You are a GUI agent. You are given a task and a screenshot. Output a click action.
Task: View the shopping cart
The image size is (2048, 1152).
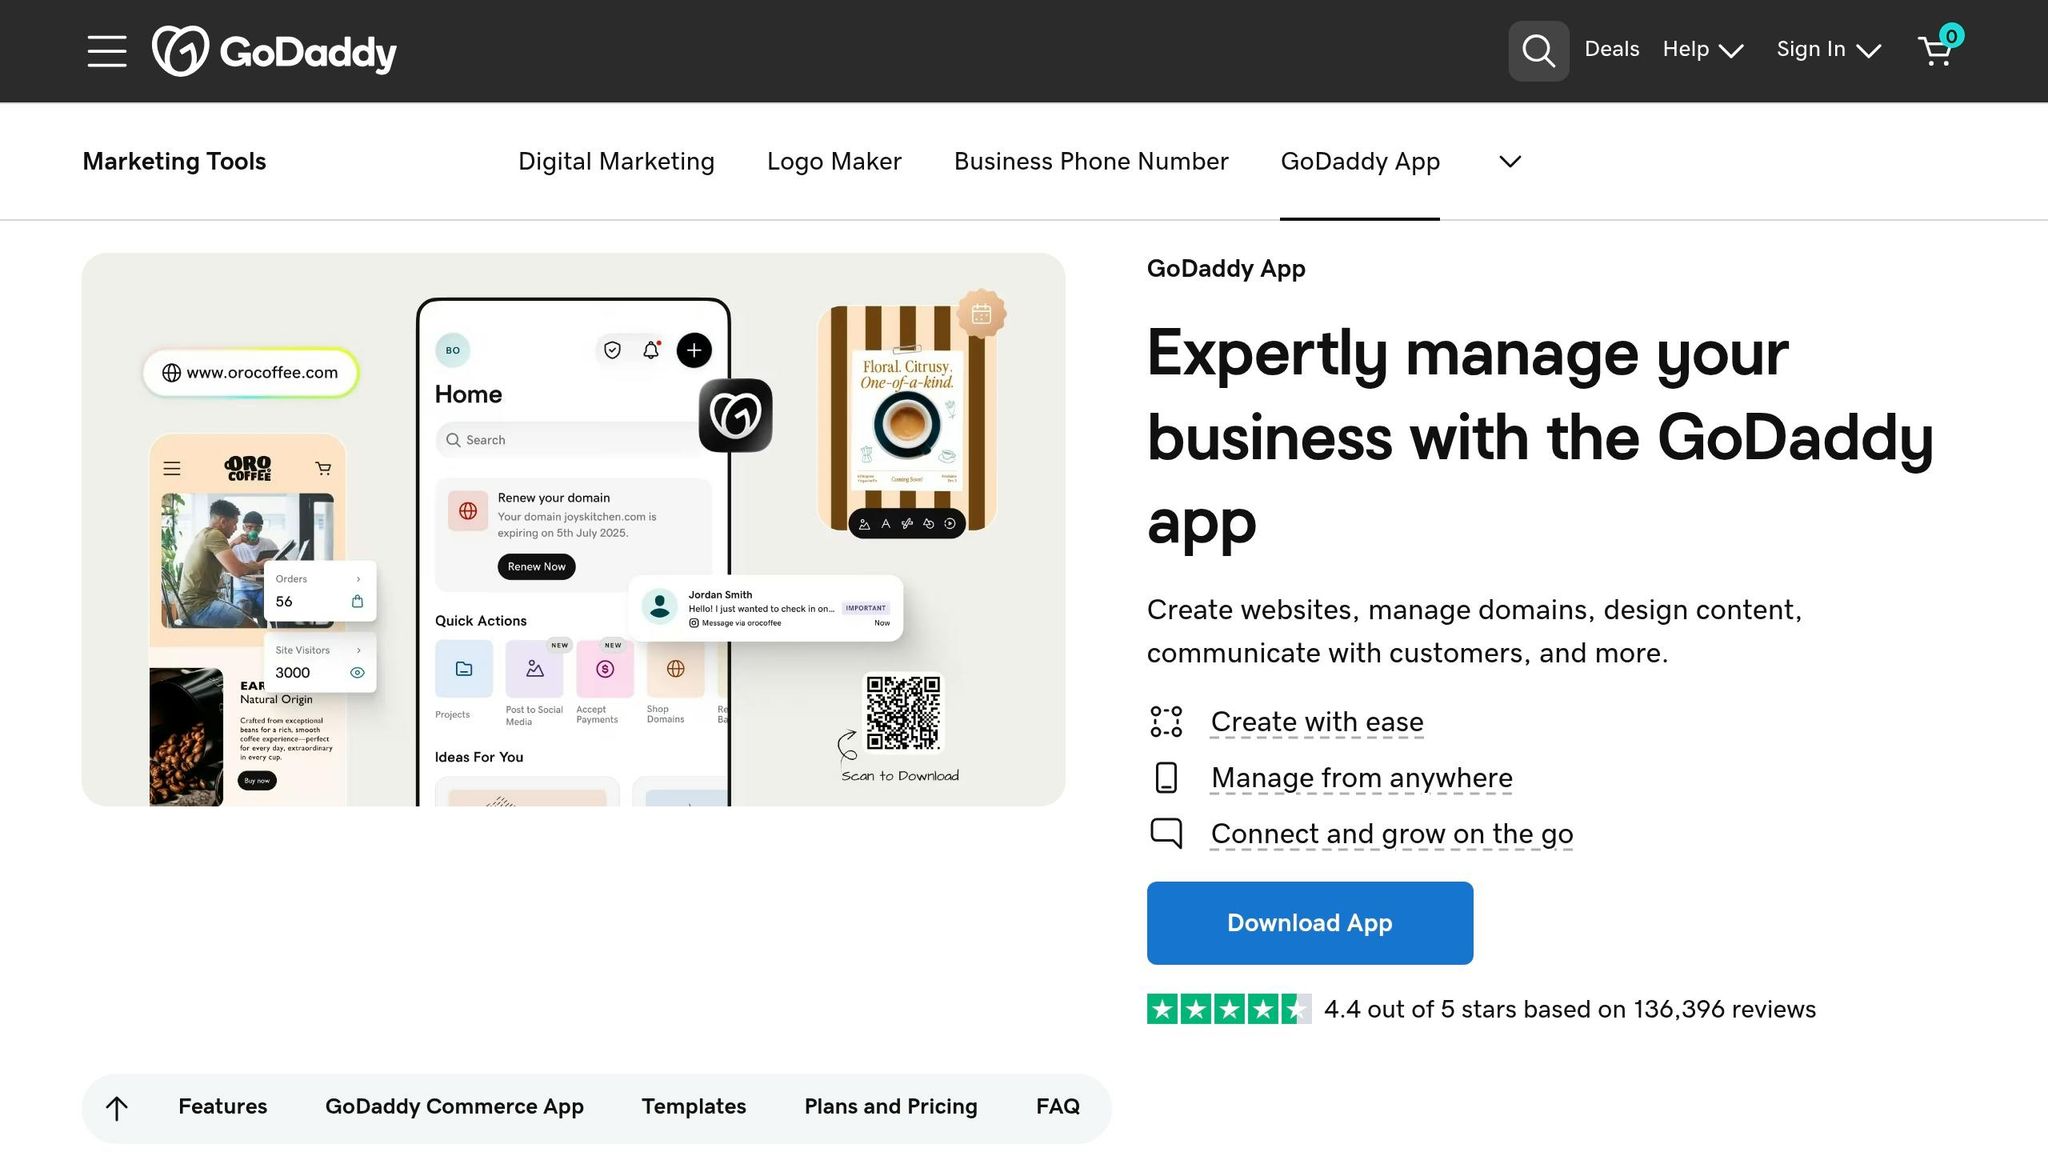[1939, 48]
